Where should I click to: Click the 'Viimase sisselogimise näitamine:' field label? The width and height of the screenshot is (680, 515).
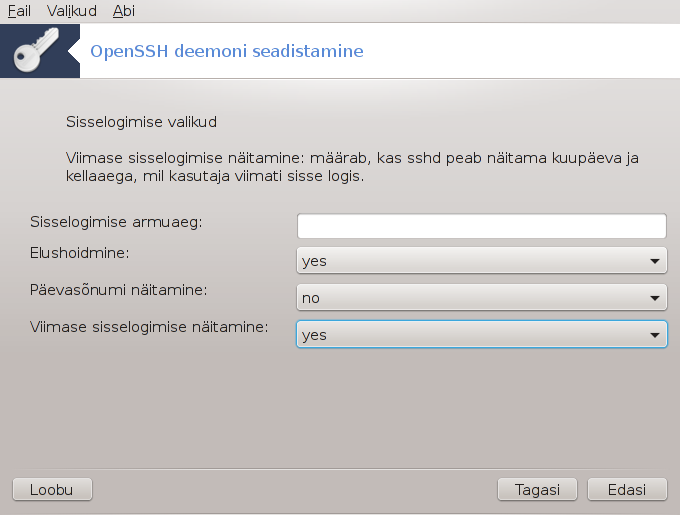point(149,327)
